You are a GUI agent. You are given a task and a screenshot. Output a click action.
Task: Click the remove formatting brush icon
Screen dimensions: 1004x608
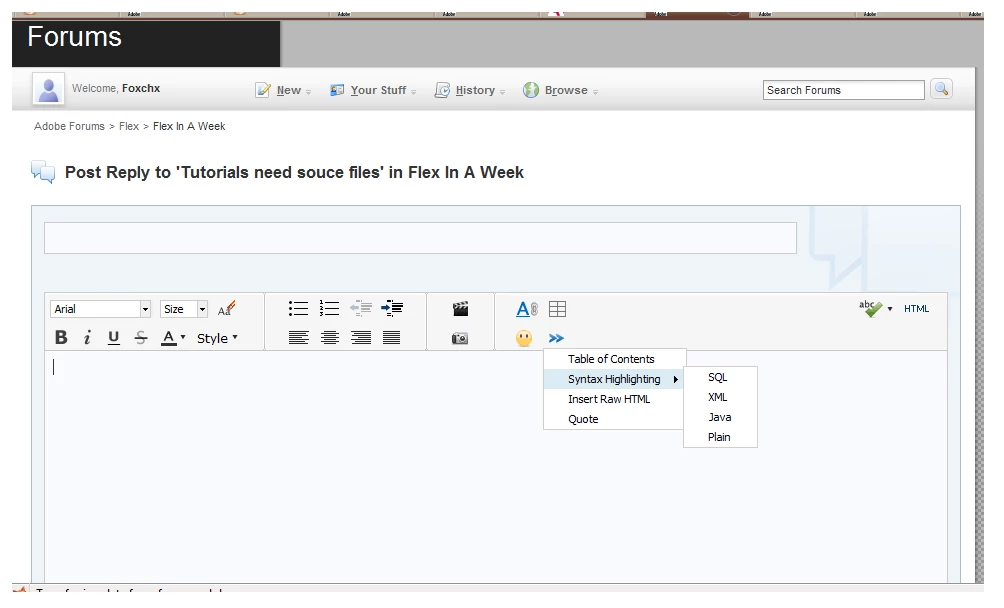click(x=227, y=308)
